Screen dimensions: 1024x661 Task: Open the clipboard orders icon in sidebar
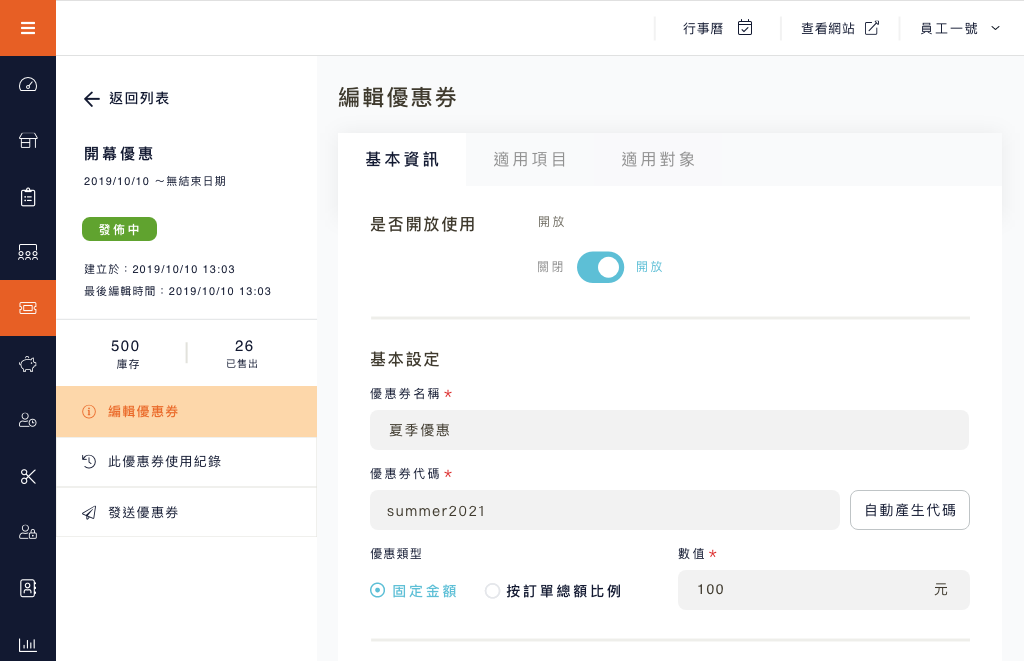tap(27, 197)
